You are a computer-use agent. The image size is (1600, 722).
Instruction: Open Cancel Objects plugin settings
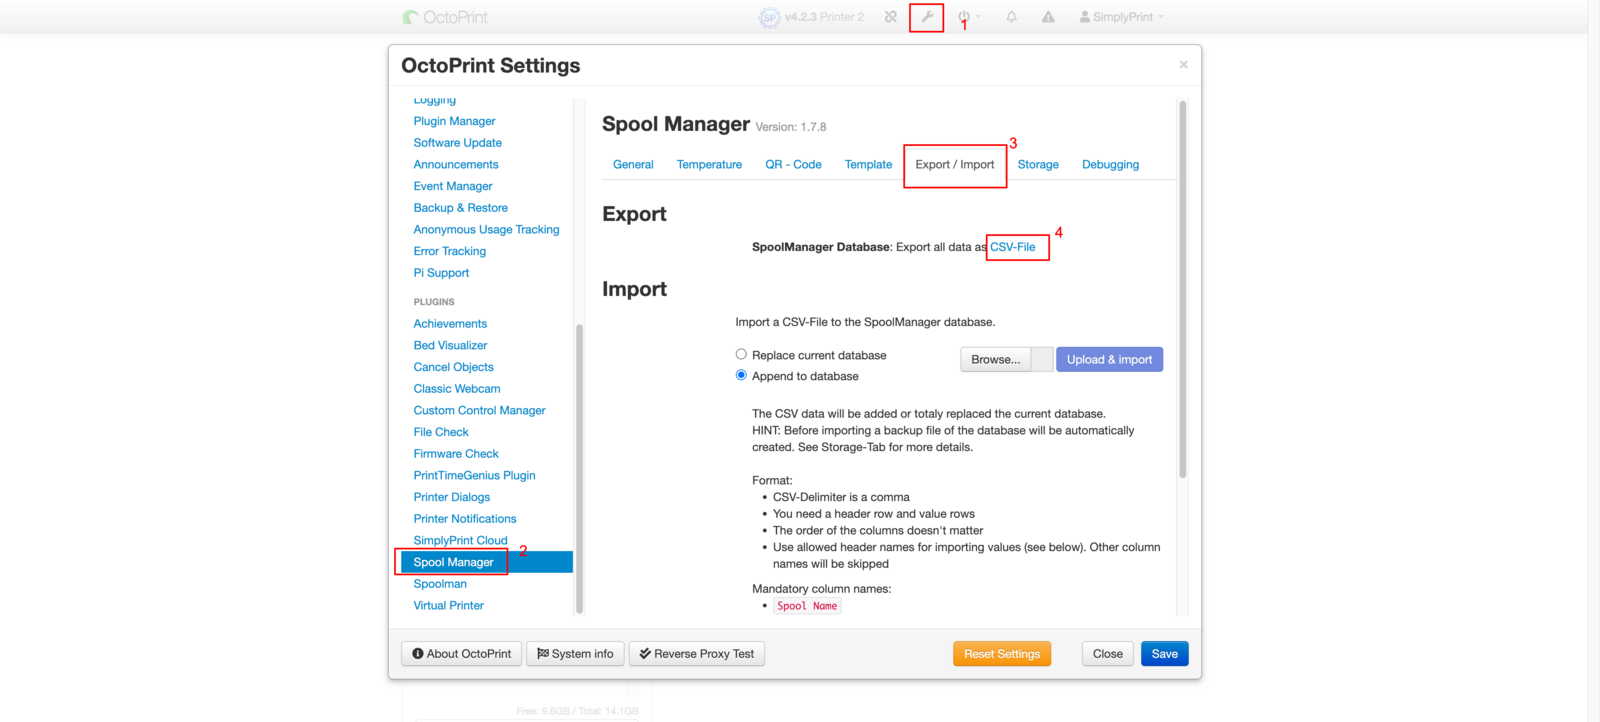tap(453, 367)
